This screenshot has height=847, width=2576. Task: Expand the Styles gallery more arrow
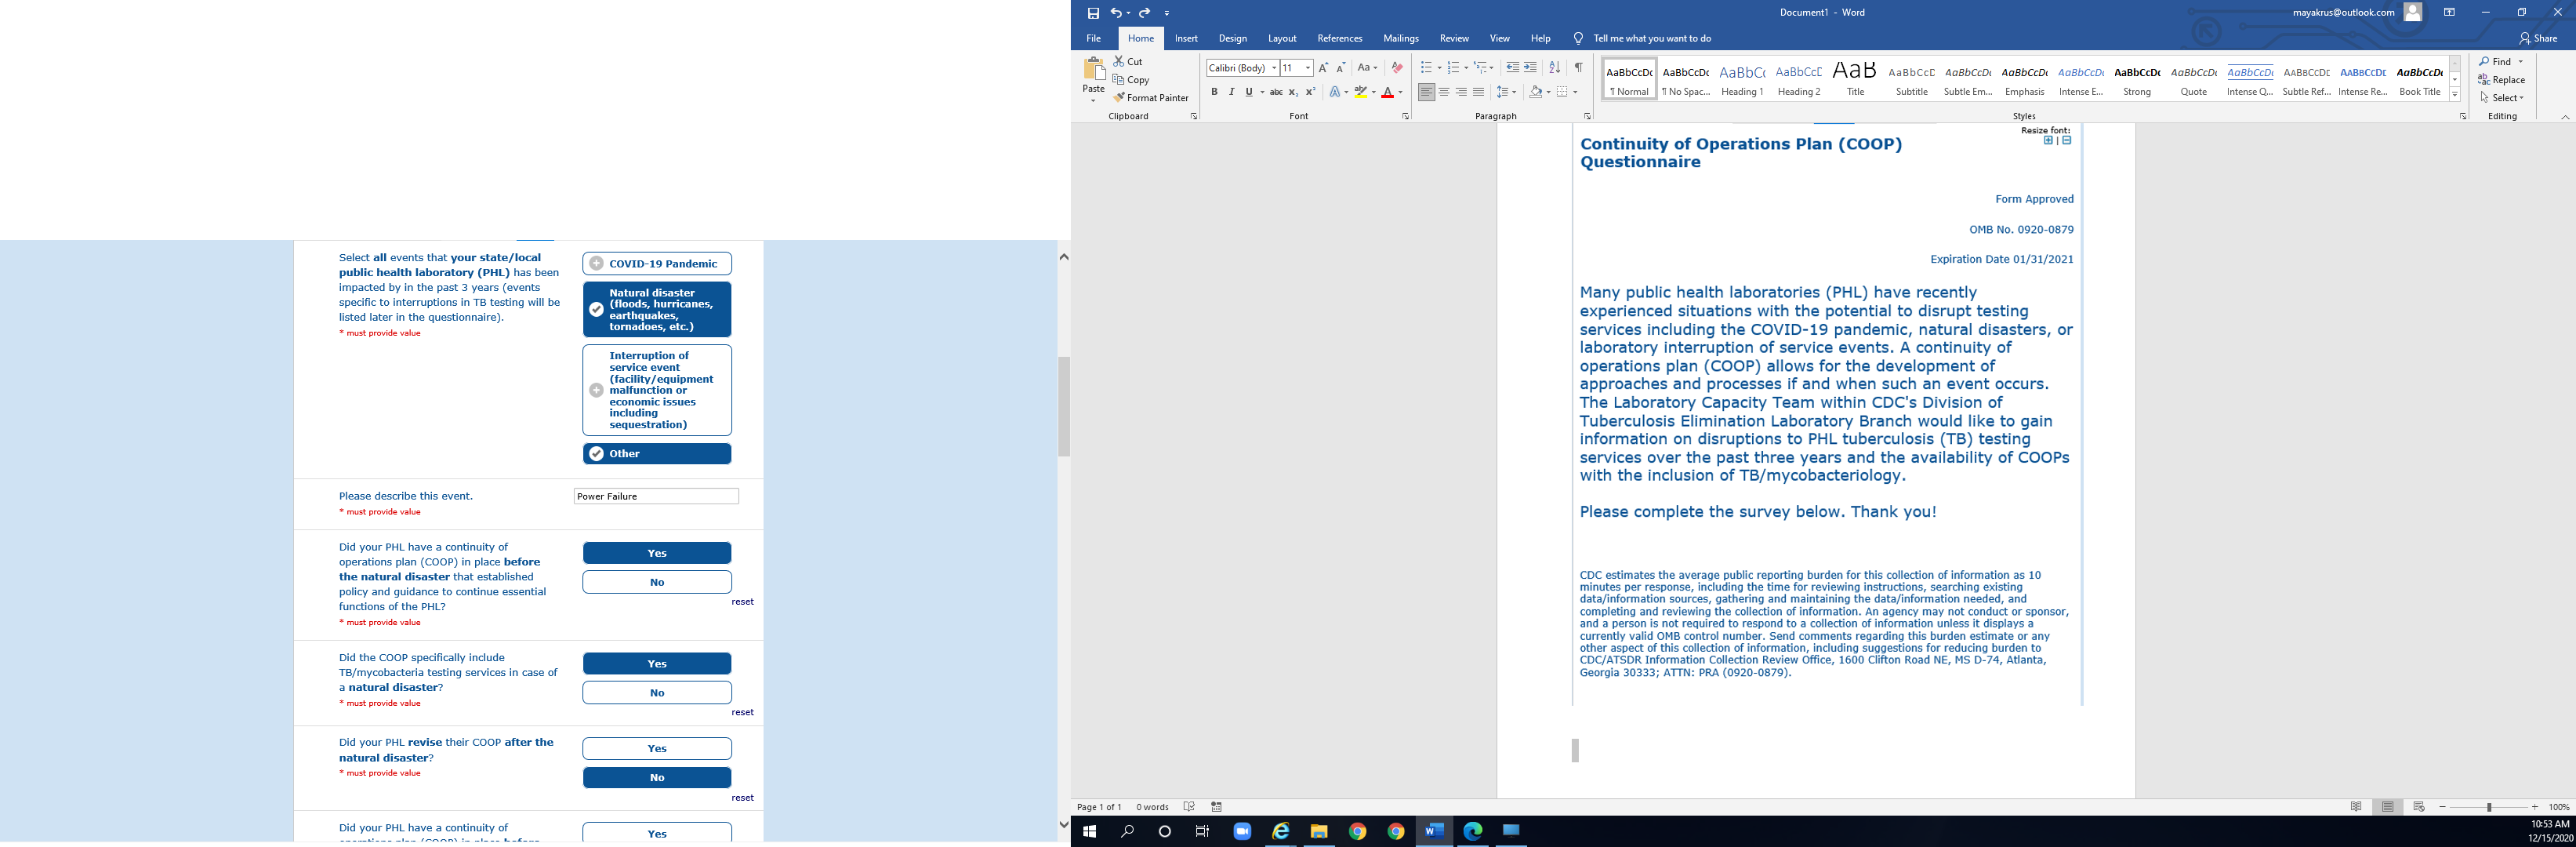pyautogui.click(x=2455, y=95)
